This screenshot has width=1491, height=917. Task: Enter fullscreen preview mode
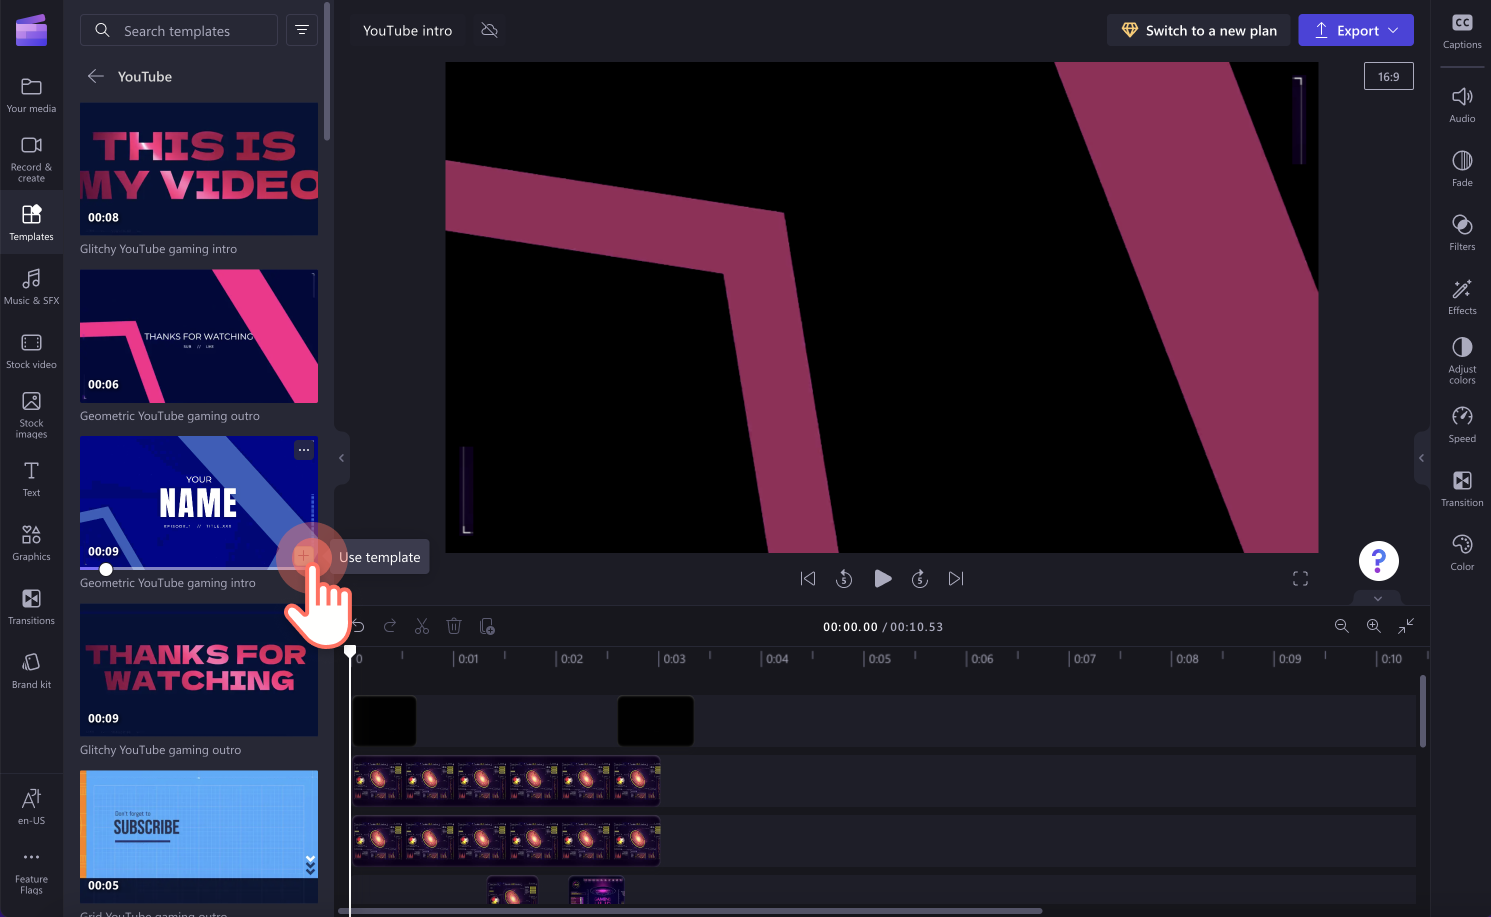click(x=1300, y=578)
